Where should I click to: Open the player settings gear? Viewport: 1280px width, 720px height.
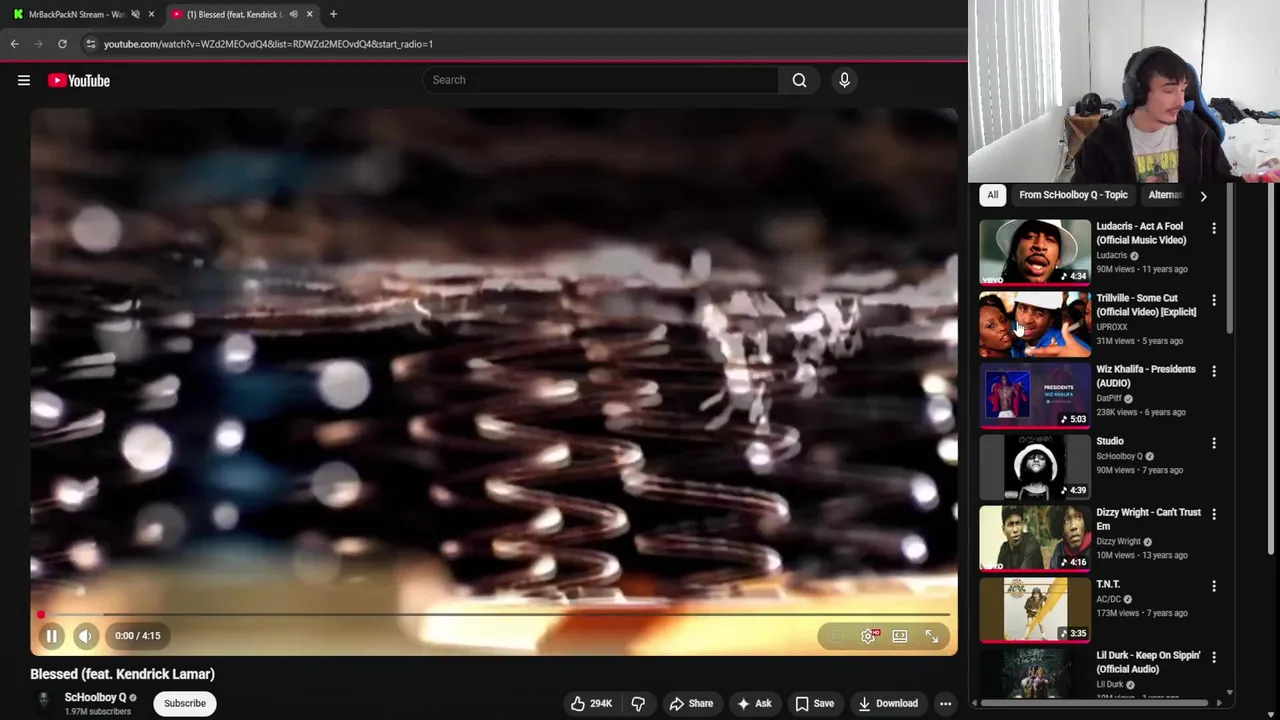tap(869, 636)
